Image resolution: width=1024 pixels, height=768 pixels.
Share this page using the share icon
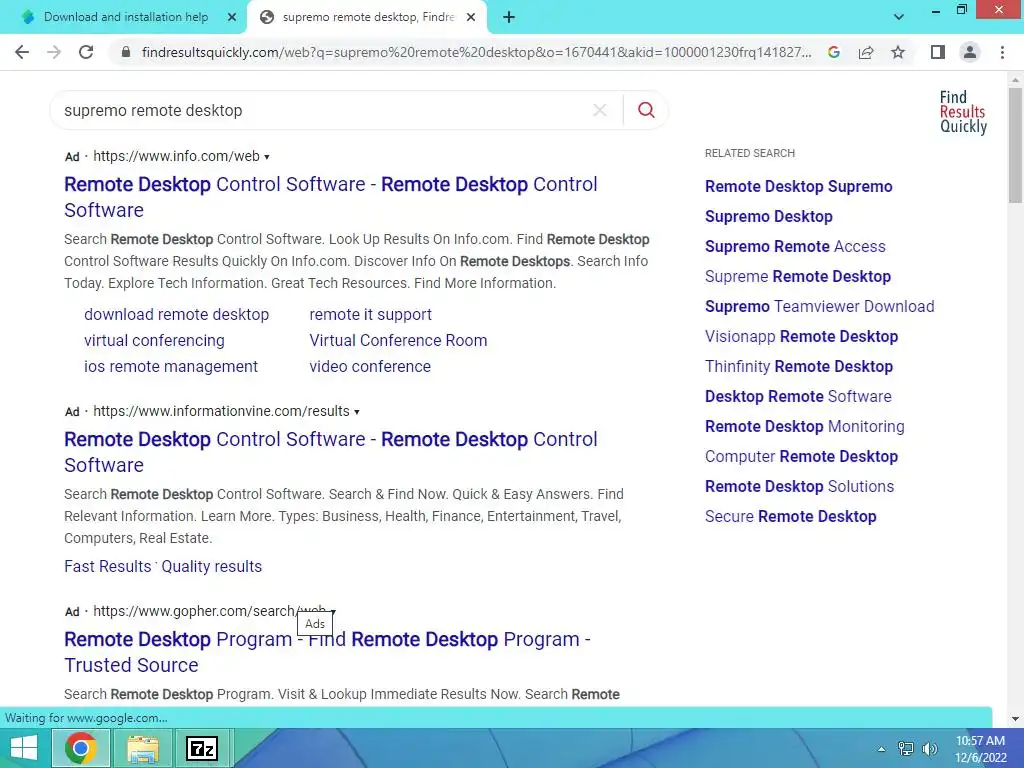click(x=866, y=52)
